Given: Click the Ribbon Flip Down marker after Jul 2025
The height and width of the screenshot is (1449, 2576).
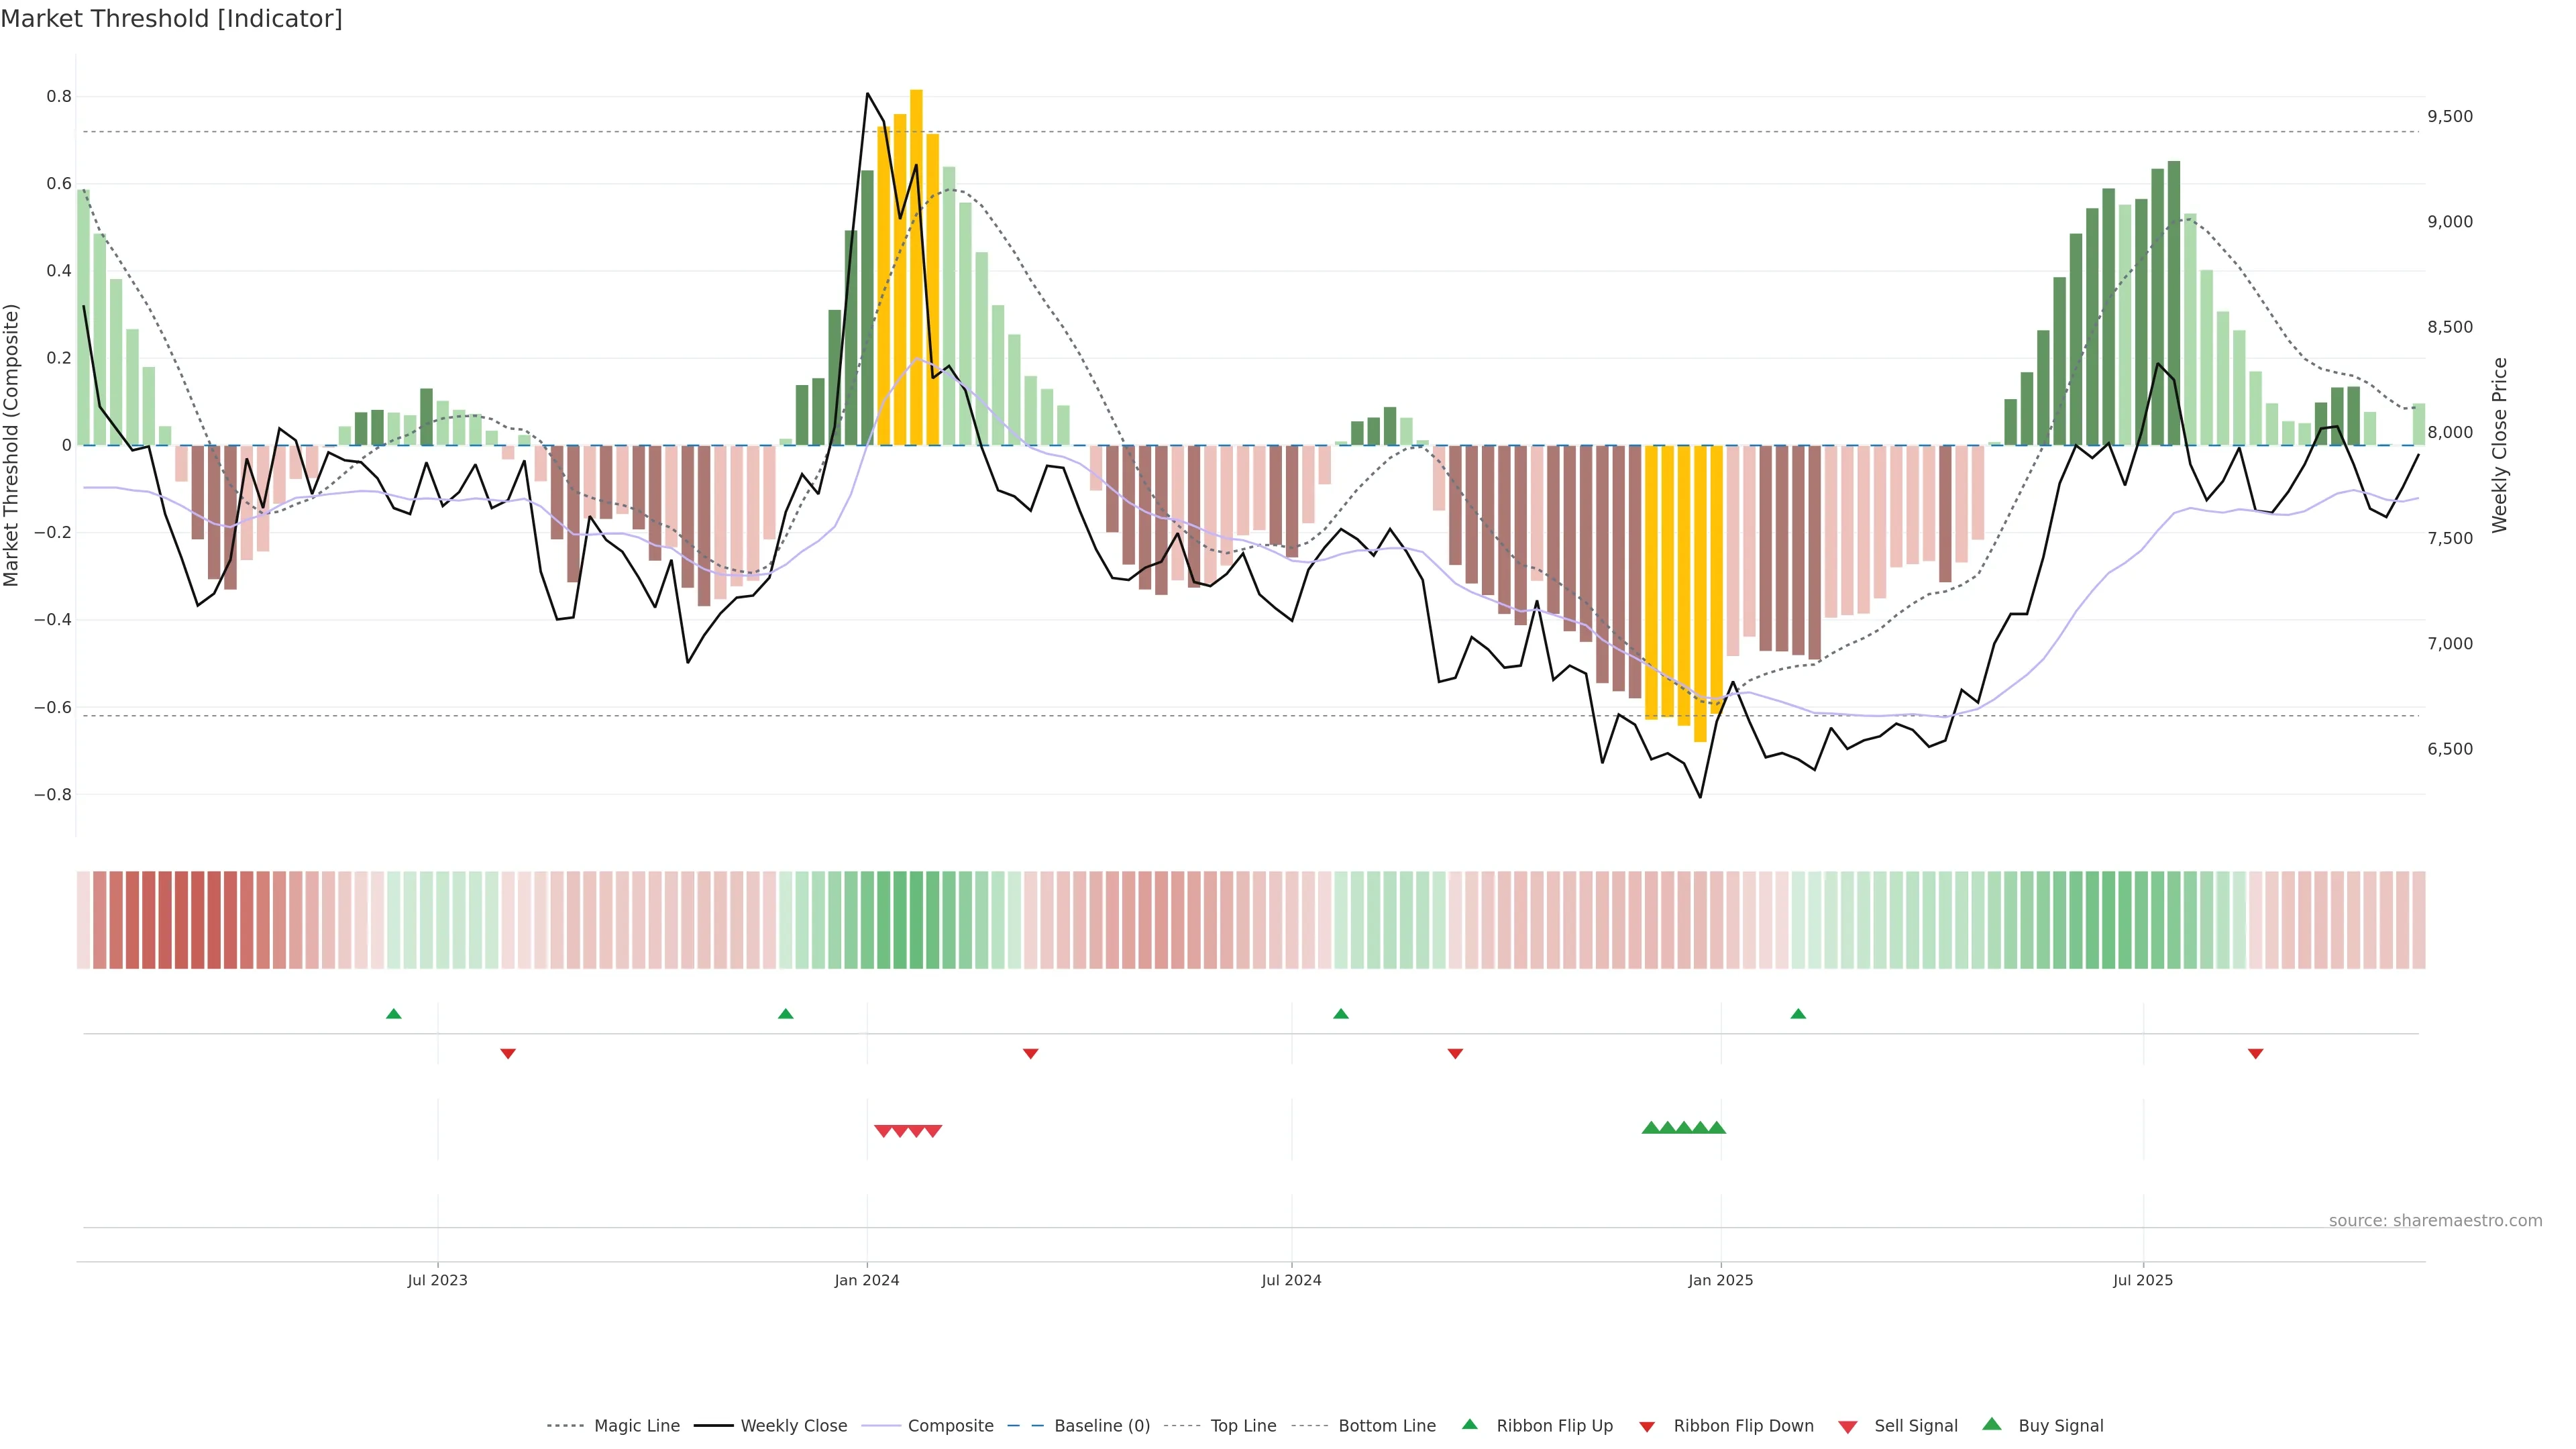Looking at the screenshot, I should point(2255,1054).
